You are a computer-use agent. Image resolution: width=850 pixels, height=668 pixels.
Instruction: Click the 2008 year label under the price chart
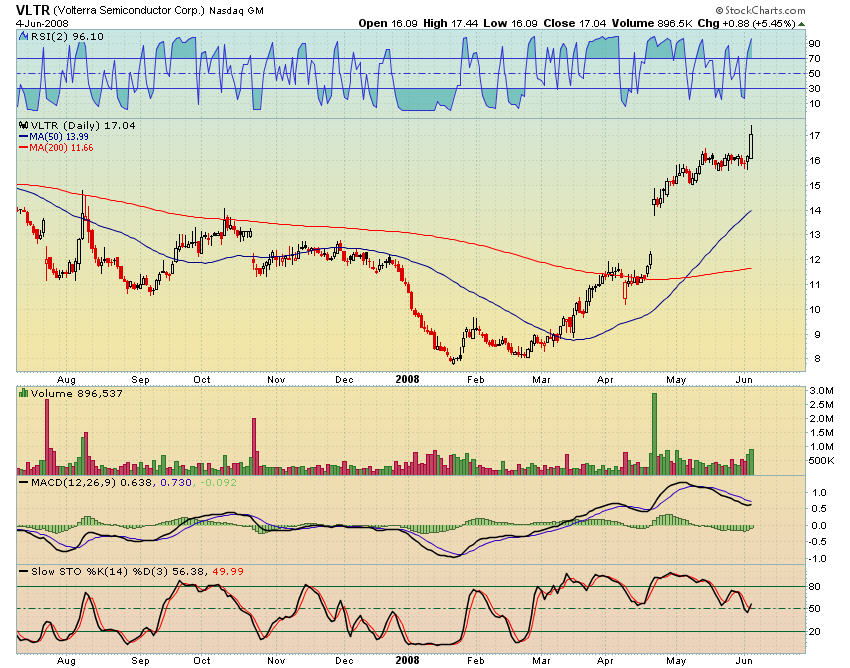[x=407, y=380]
